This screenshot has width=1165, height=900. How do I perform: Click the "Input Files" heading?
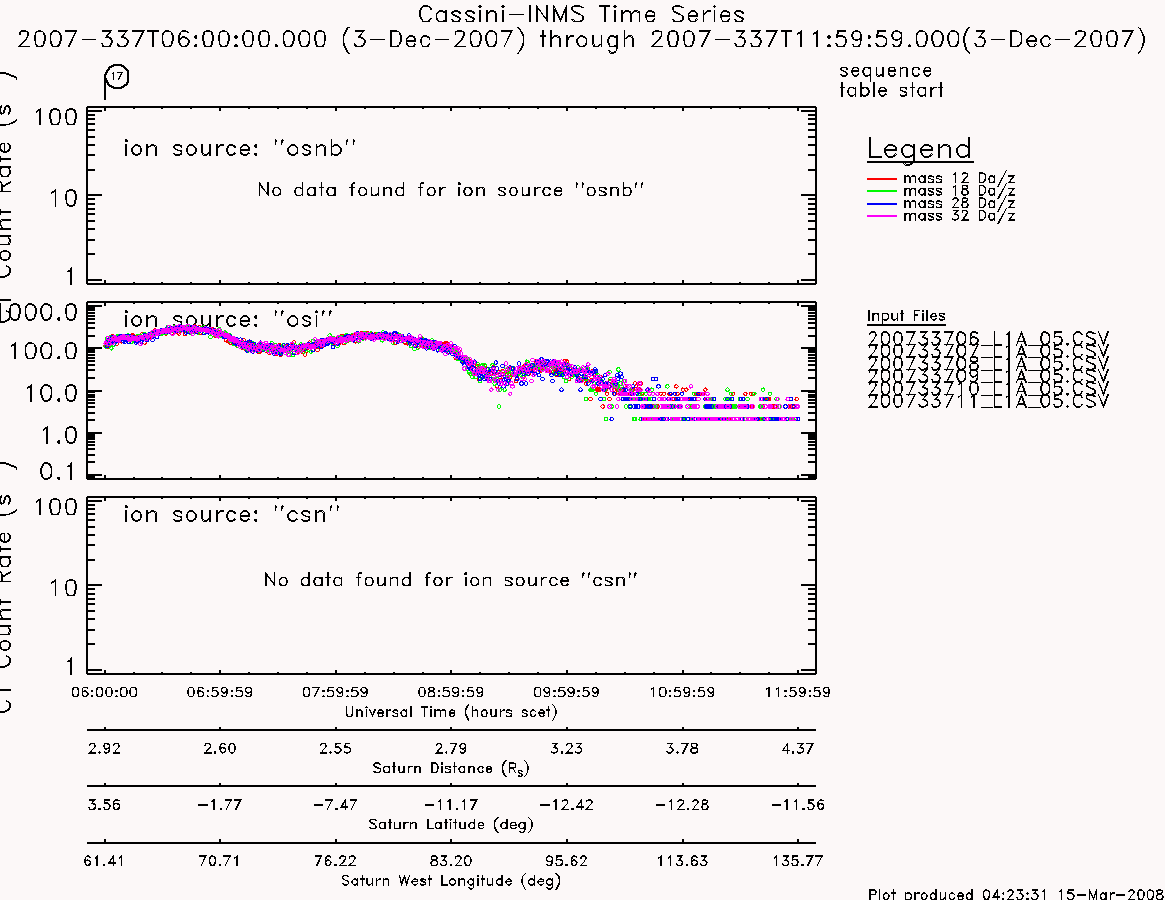(x=906, y=316)
